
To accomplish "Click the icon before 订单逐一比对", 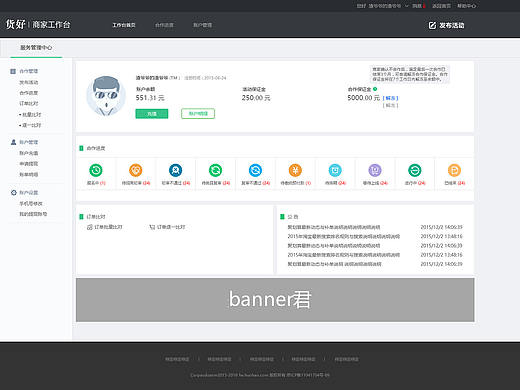I will [x=152, y=227].
